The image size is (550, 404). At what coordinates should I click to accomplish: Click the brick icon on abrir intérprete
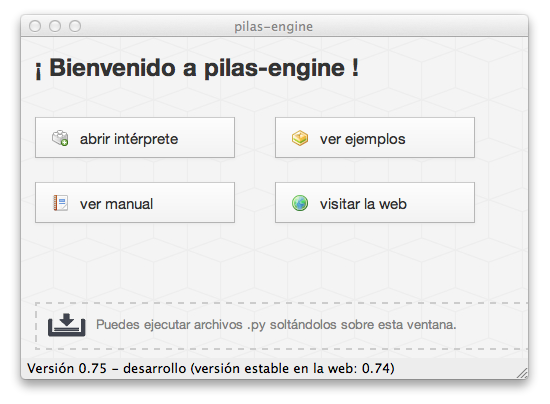(x=60, y=138)
